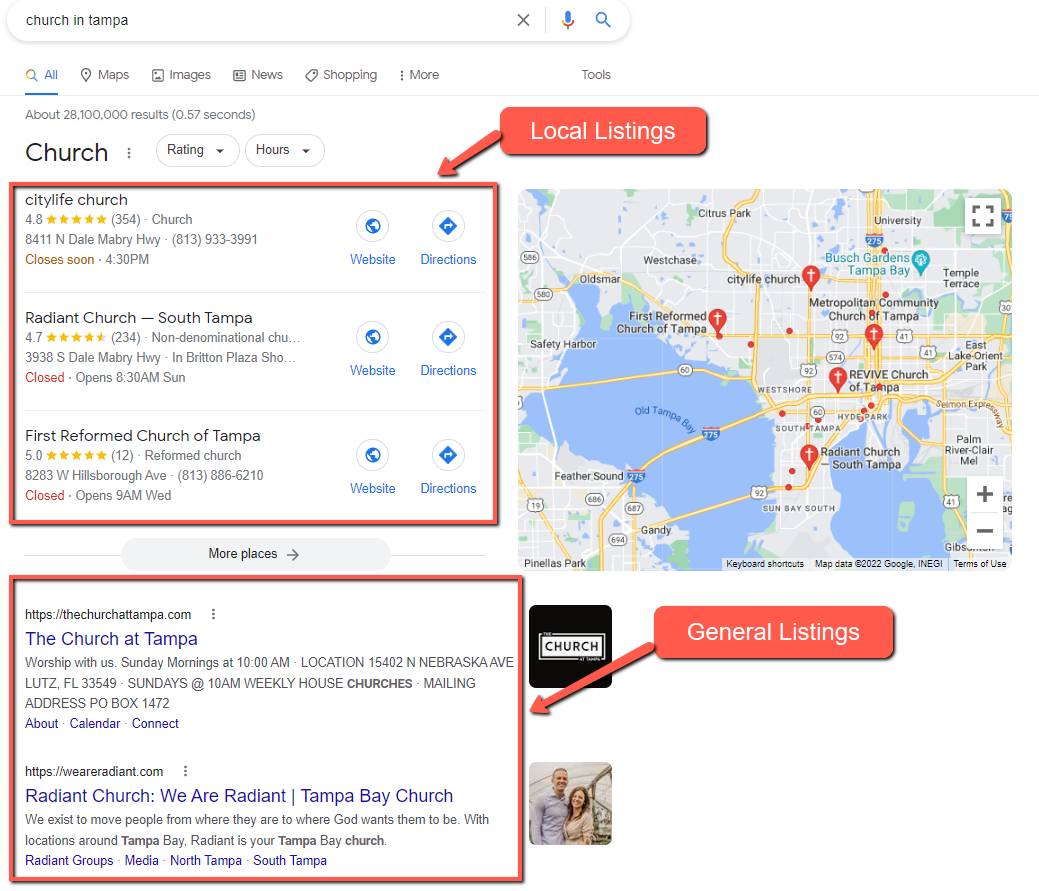Open the map Terms of Use link
This screenshot has width=1039, height=891.
tap(979, 564)
